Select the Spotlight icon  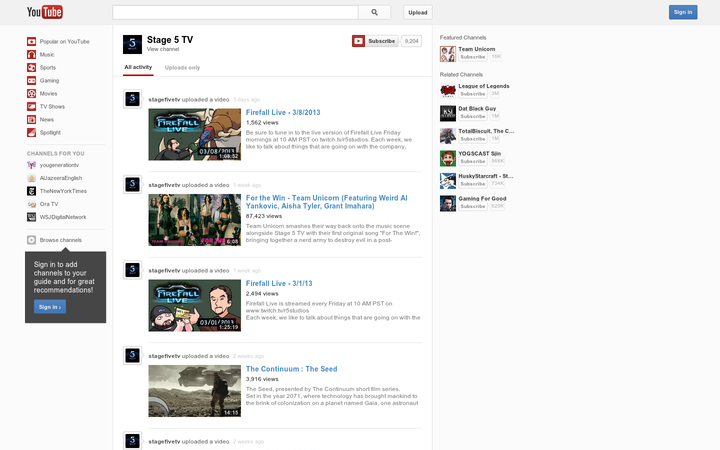(31, 132)
